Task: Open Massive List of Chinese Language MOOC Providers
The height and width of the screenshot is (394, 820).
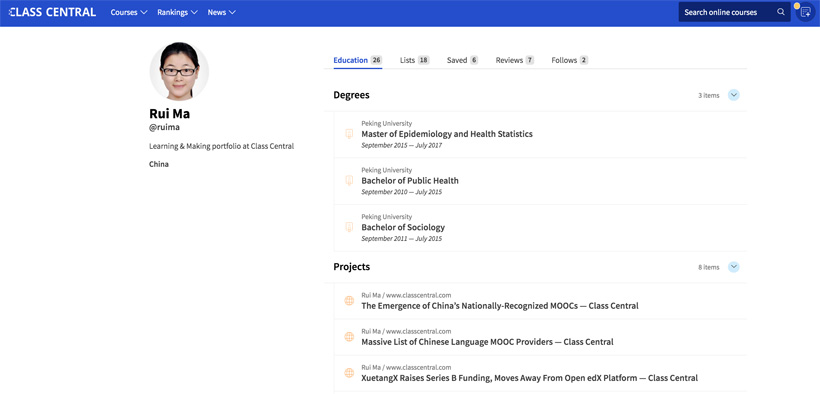Action: [x=487, y=342]
